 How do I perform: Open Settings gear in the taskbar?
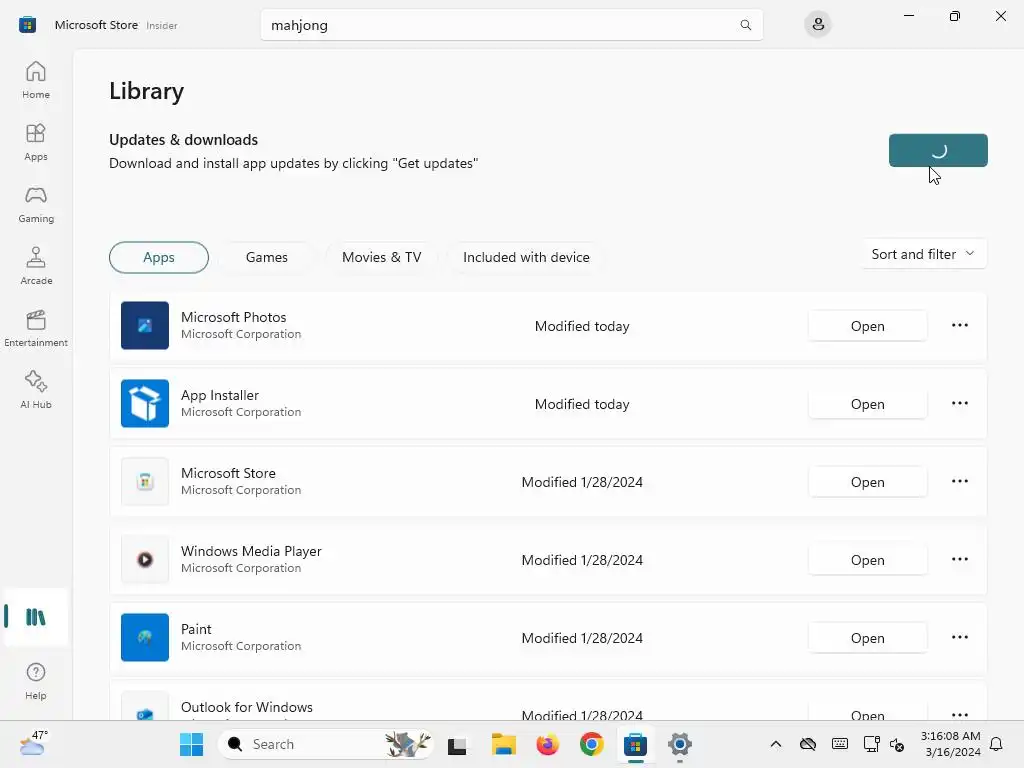click(x=679, y=744)
